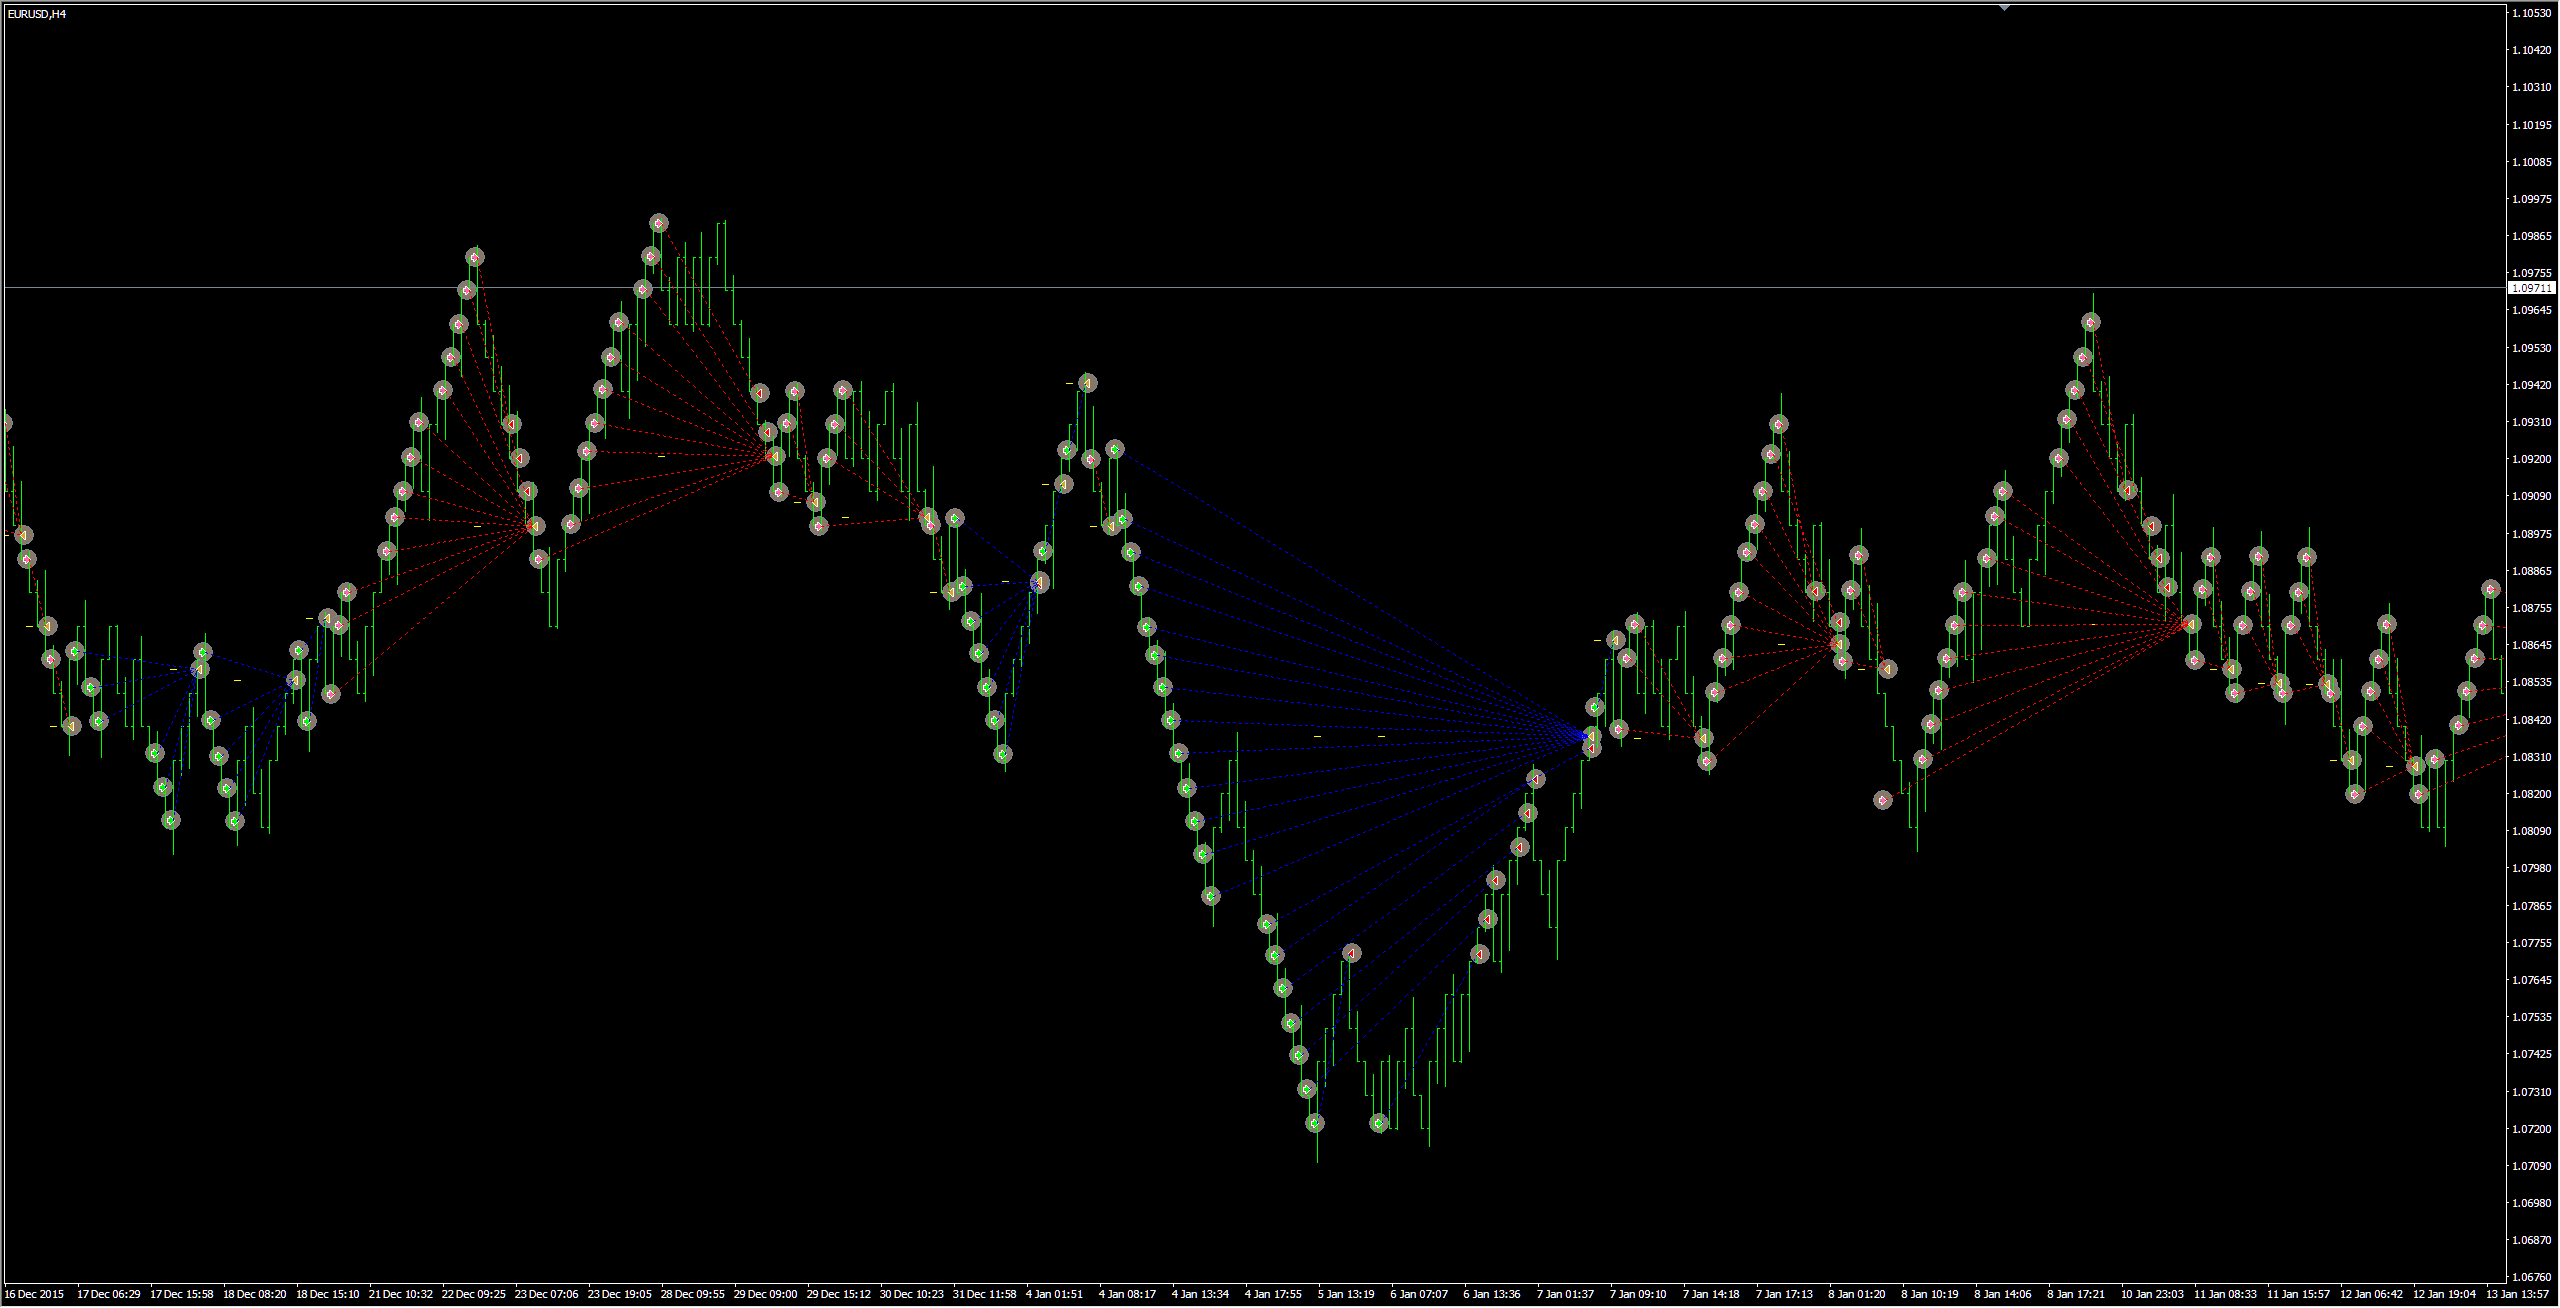This screenshot has width=2560, height=1308.
Task: Click the pink sell arrow atop the 10 Jan peak
Action: (x=2091, y=322)
